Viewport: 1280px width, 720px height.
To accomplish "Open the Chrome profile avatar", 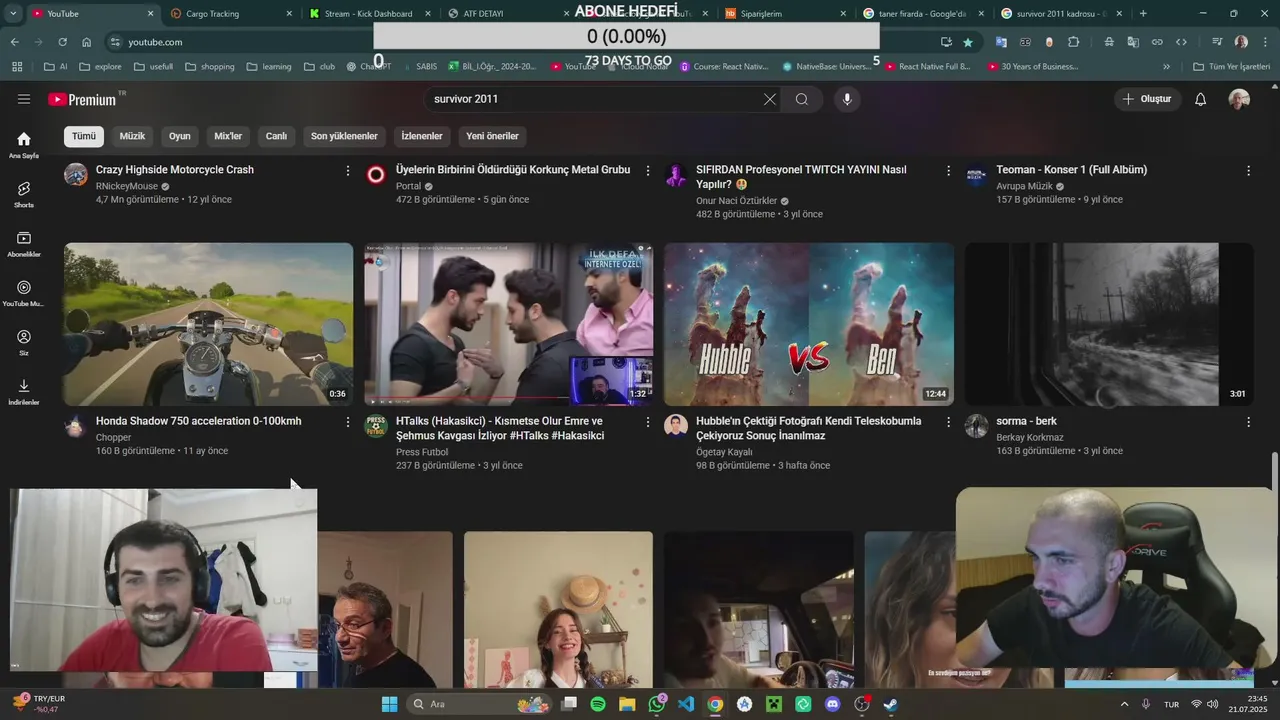I will pyautogui.click(x=1241, y=42).
